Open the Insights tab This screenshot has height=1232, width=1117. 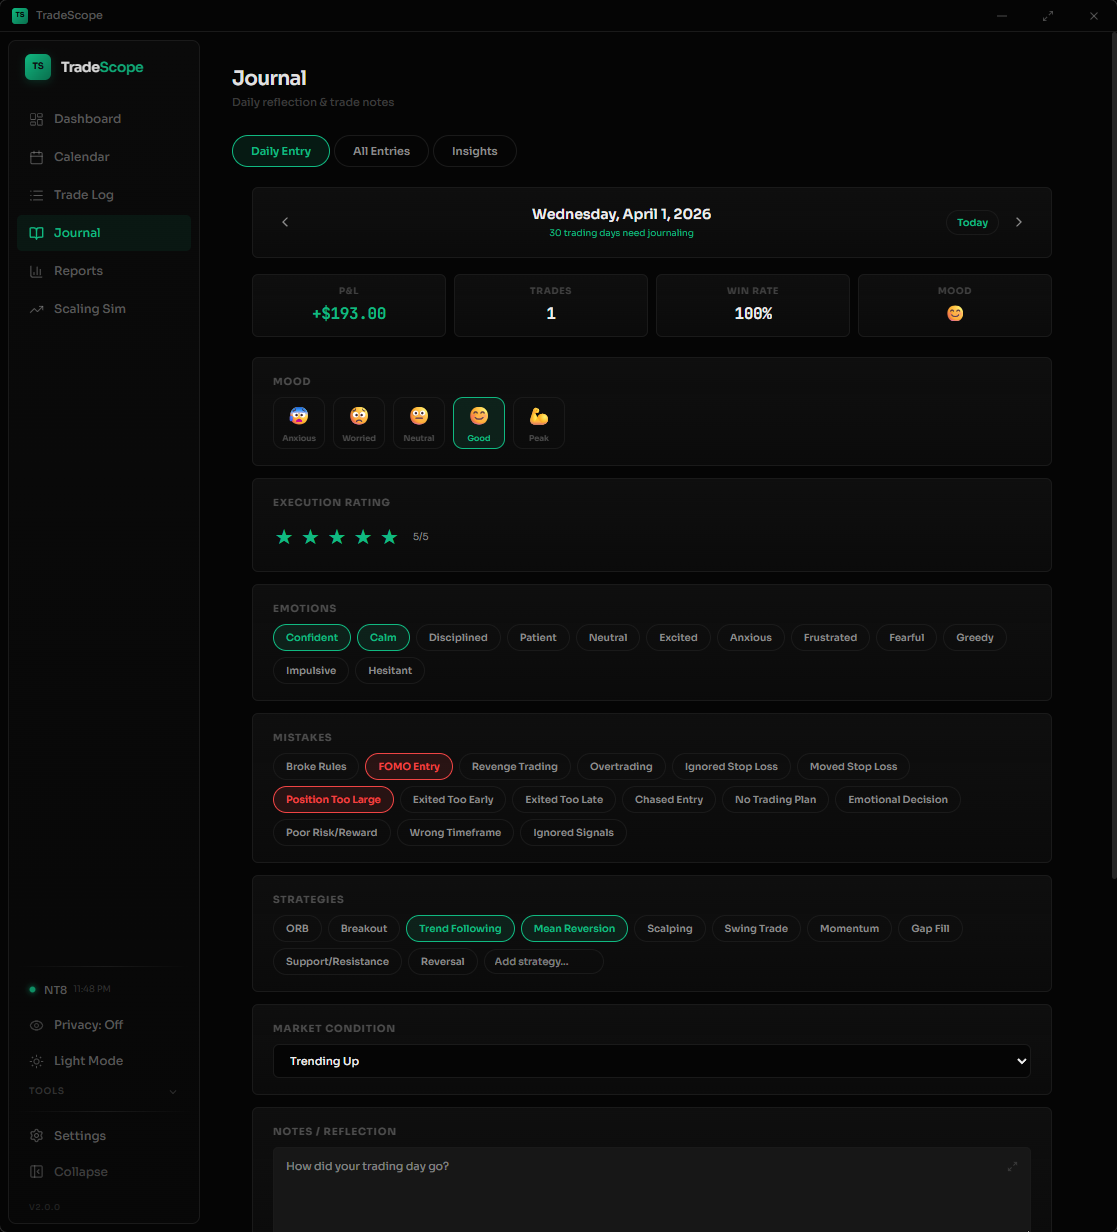(474, 150)
